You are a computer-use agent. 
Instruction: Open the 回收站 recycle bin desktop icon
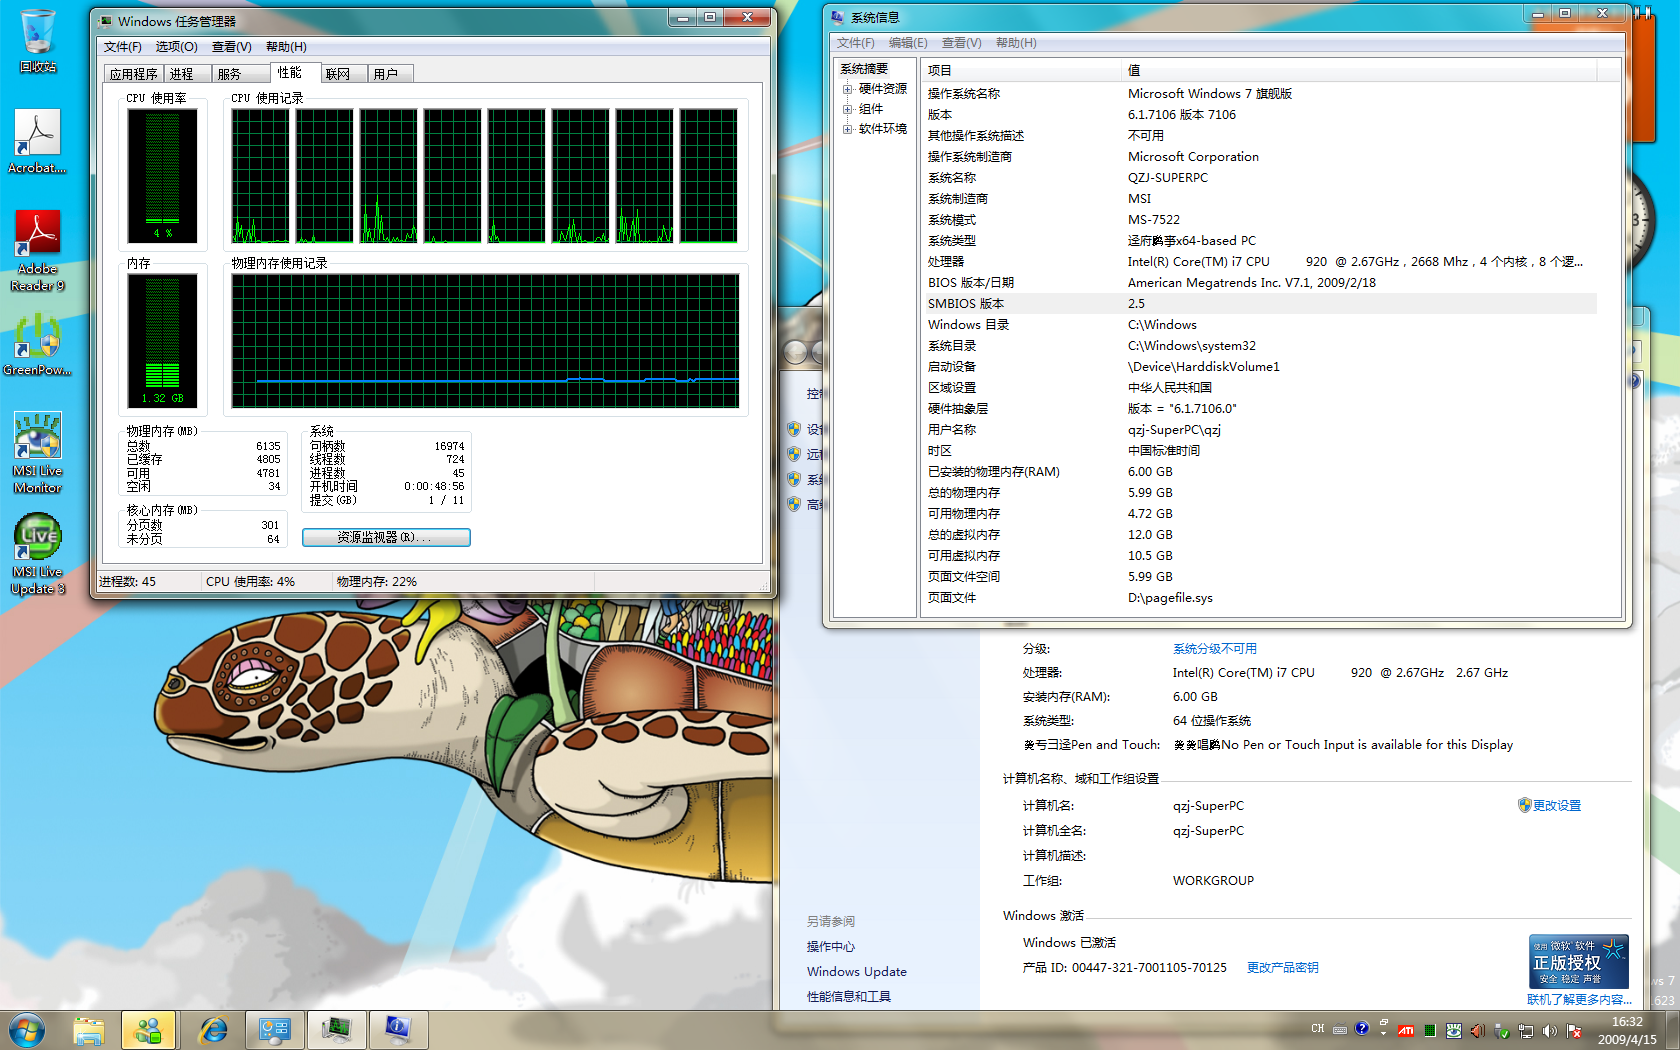click(38, 41)
